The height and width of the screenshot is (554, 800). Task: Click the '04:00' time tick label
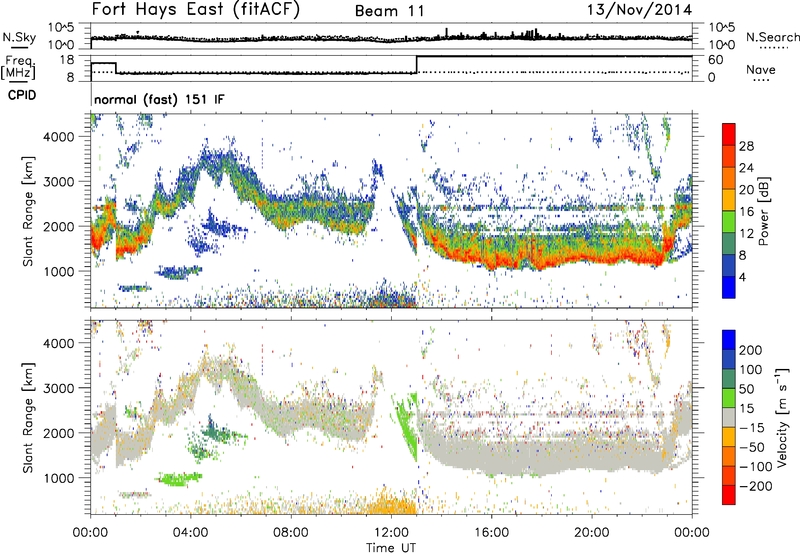click(190, 533)
